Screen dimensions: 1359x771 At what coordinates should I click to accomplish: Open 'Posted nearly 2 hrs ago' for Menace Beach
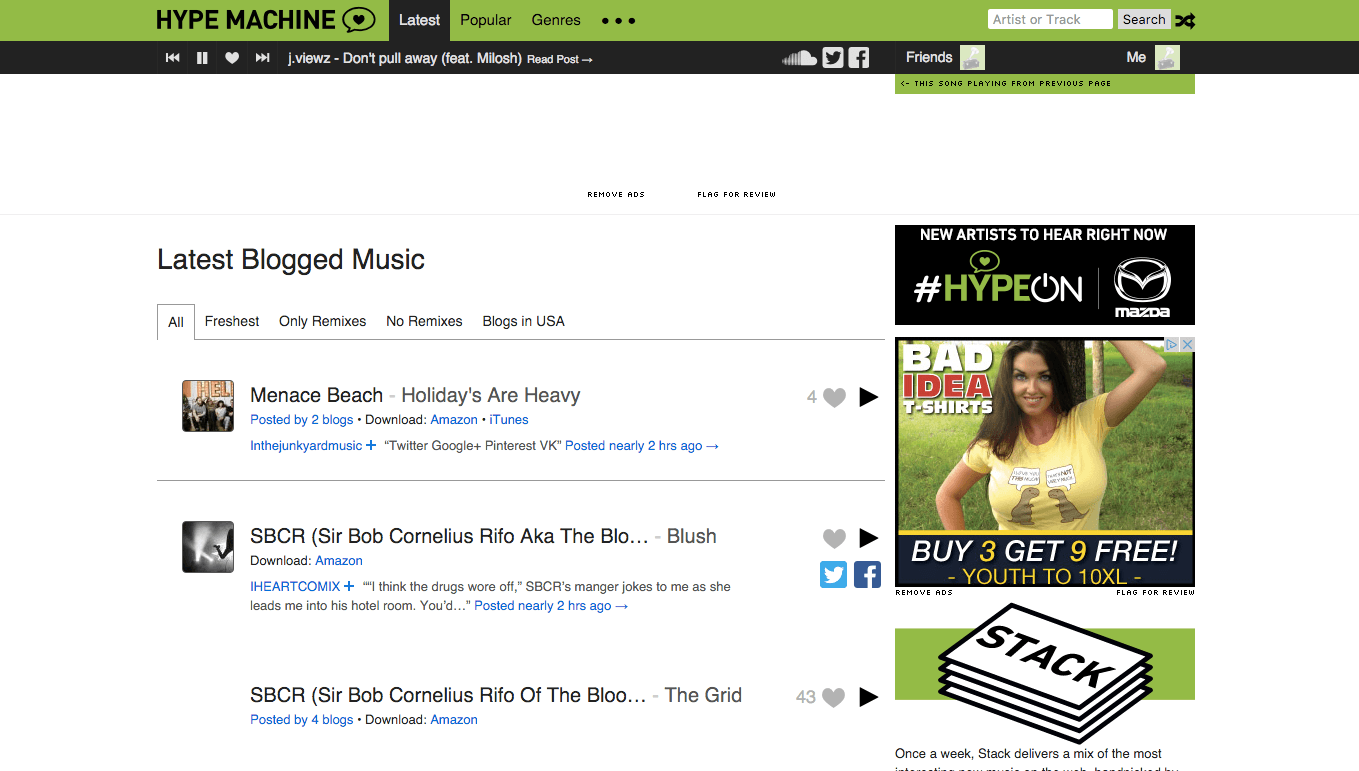(642, 446)
